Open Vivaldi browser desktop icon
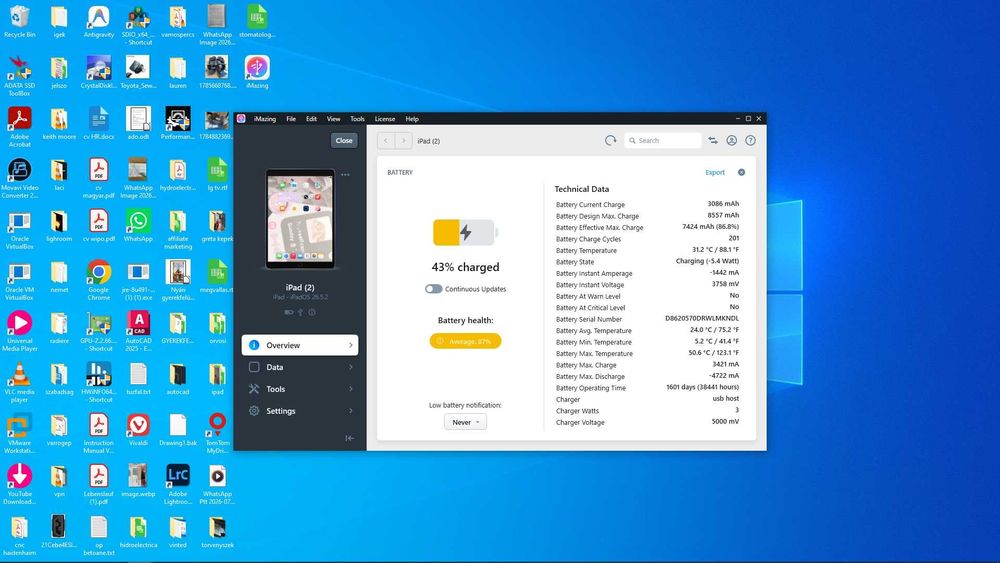The height and width of the screenshot is (563, 1000). tap(138, 429)
